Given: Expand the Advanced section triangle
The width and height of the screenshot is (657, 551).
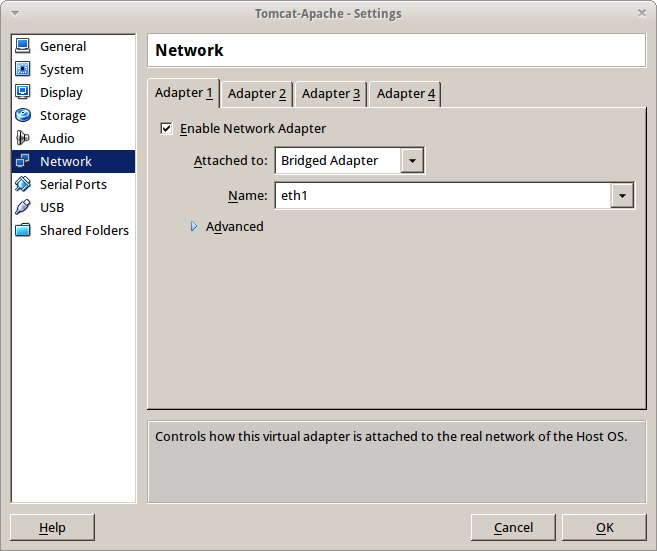Looking at the screenshot, I should [194, 226].
